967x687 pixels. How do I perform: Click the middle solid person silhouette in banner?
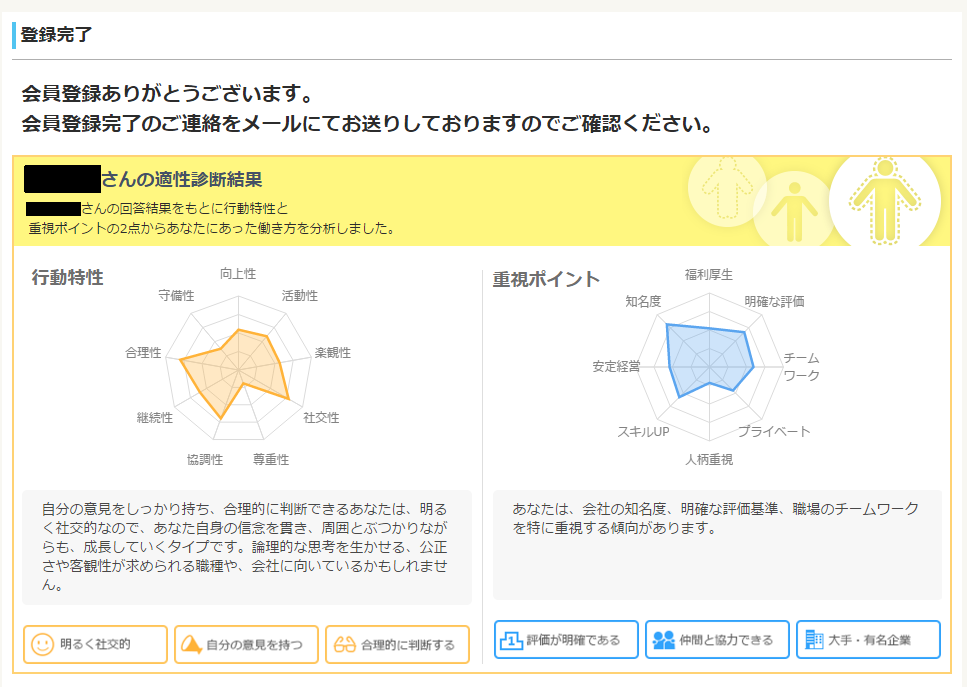click(794, 211)
